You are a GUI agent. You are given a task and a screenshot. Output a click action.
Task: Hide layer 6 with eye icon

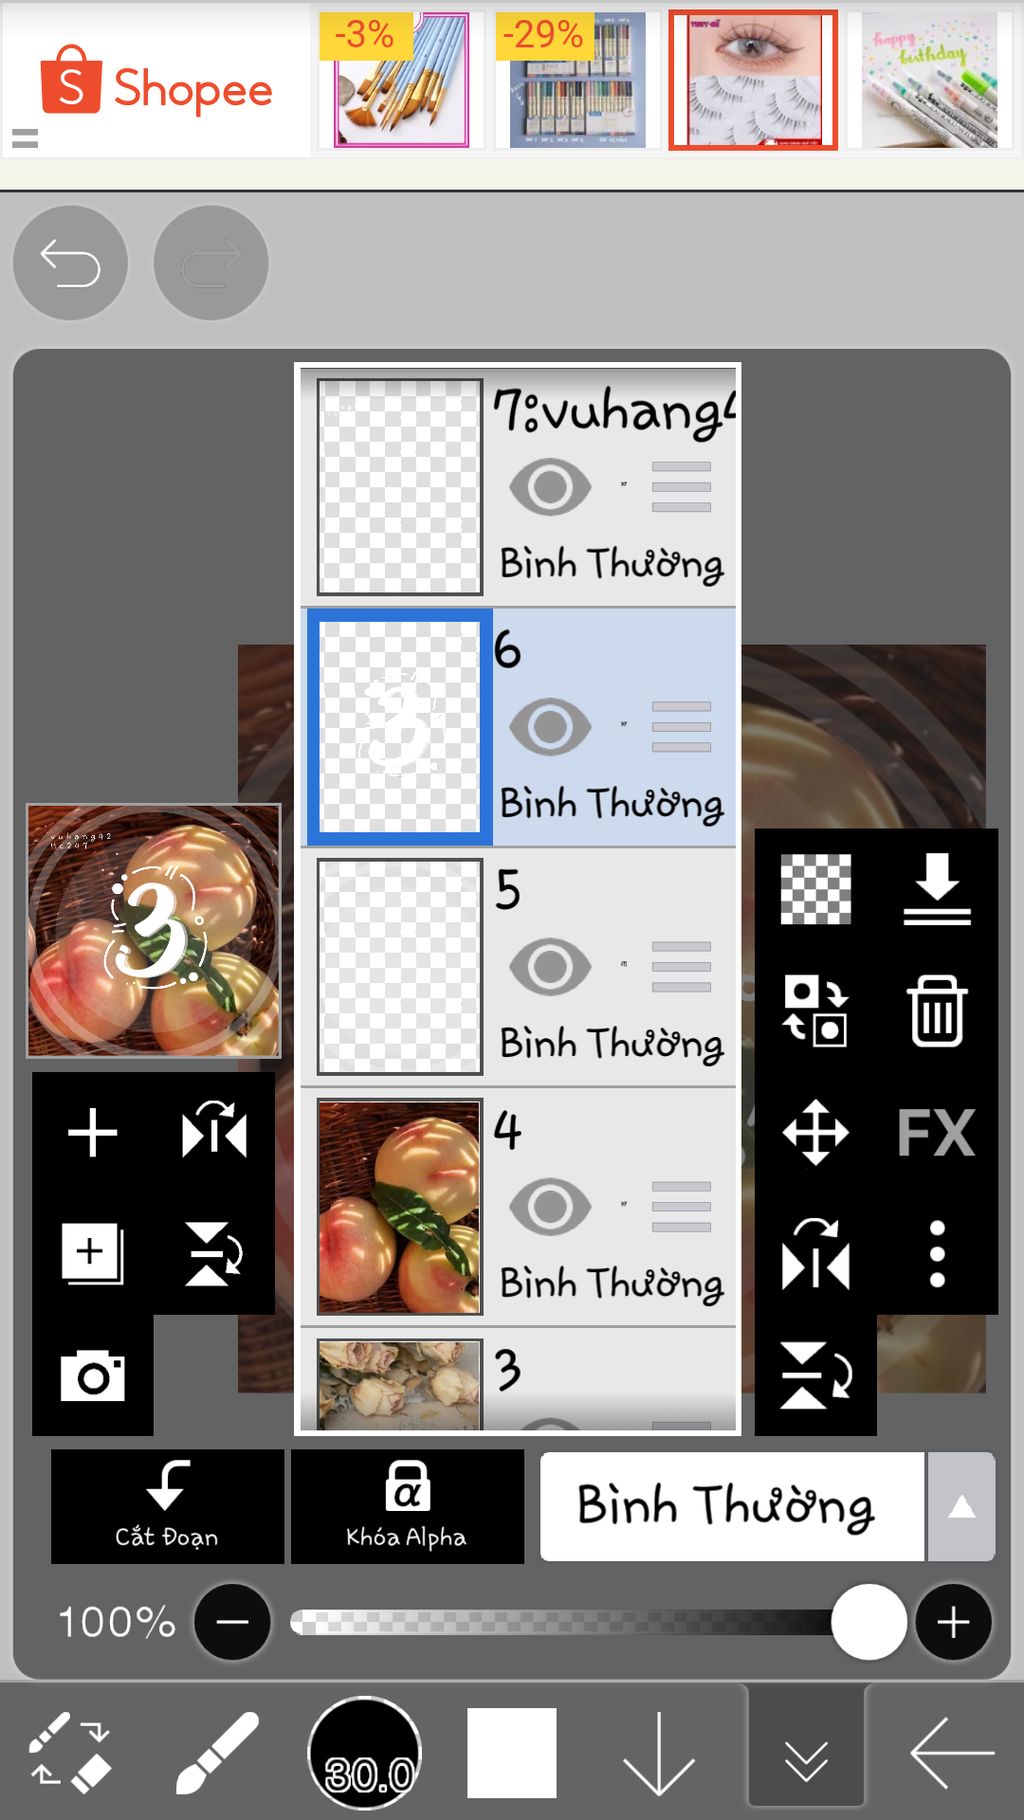[x=550, y=727]
